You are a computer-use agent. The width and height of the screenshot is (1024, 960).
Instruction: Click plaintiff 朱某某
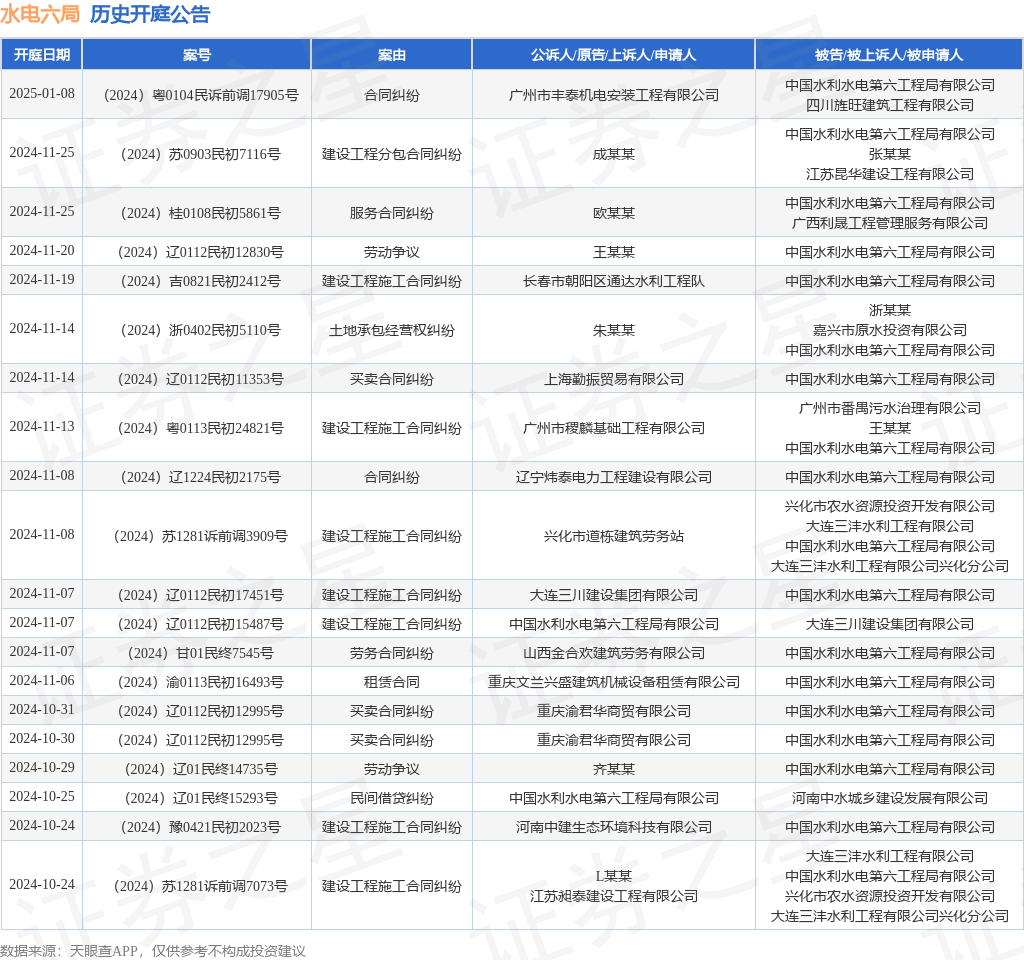tap(614, 330)
